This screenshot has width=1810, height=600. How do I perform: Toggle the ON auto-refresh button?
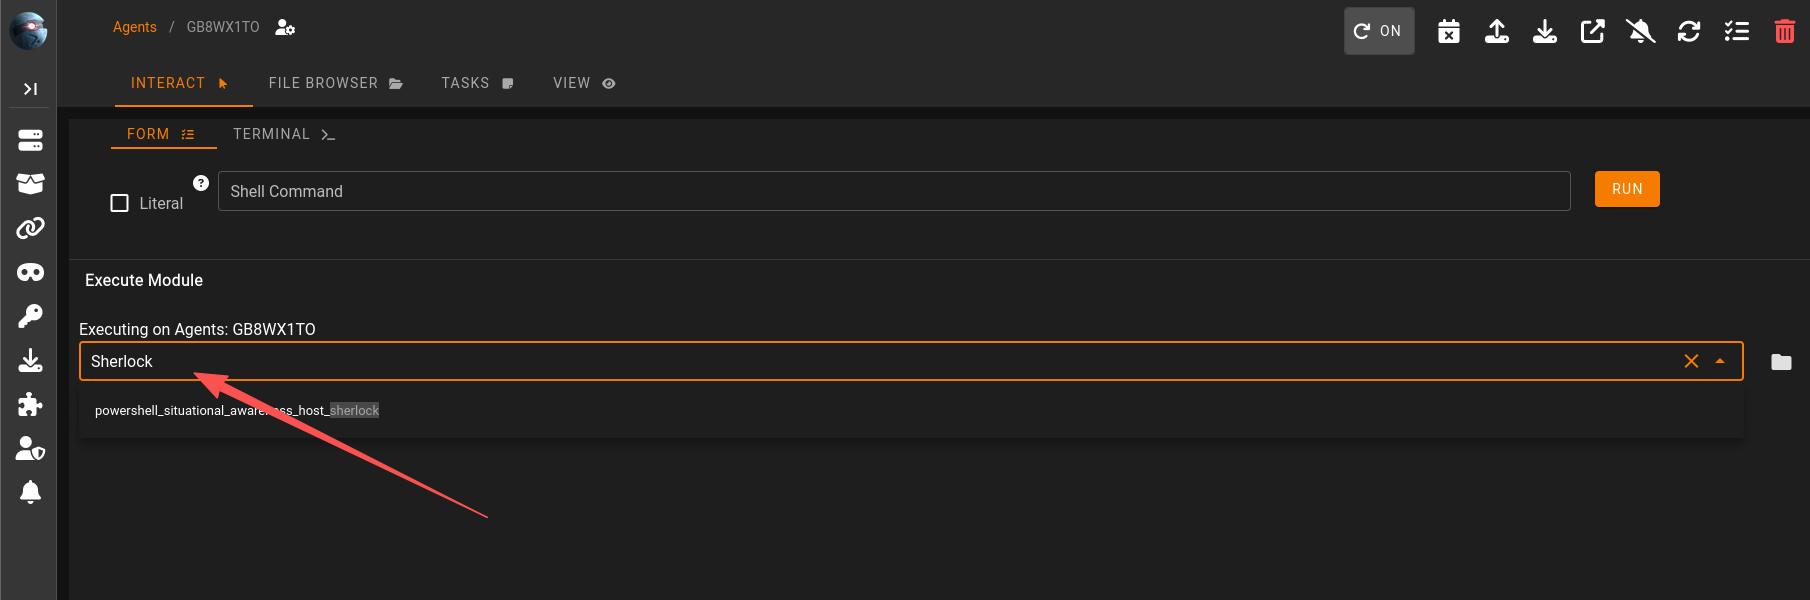pos(1378,31)
